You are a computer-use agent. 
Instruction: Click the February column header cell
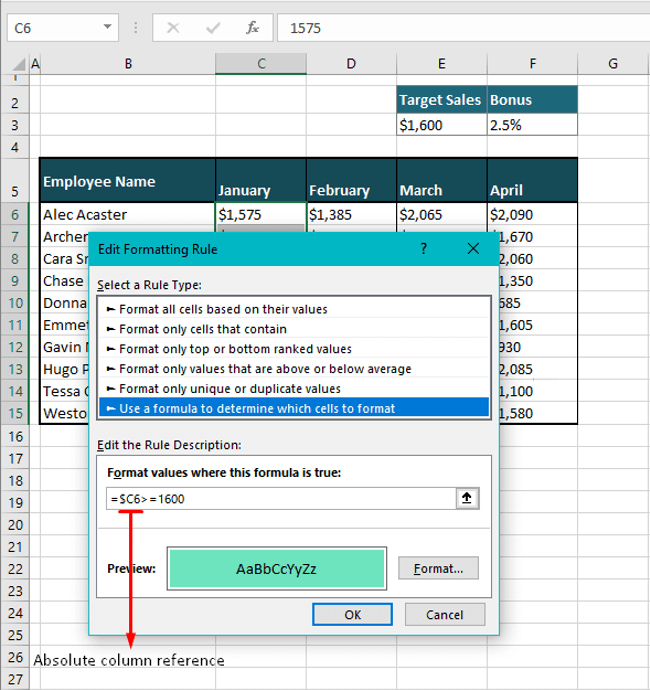(x=351, y=180)
